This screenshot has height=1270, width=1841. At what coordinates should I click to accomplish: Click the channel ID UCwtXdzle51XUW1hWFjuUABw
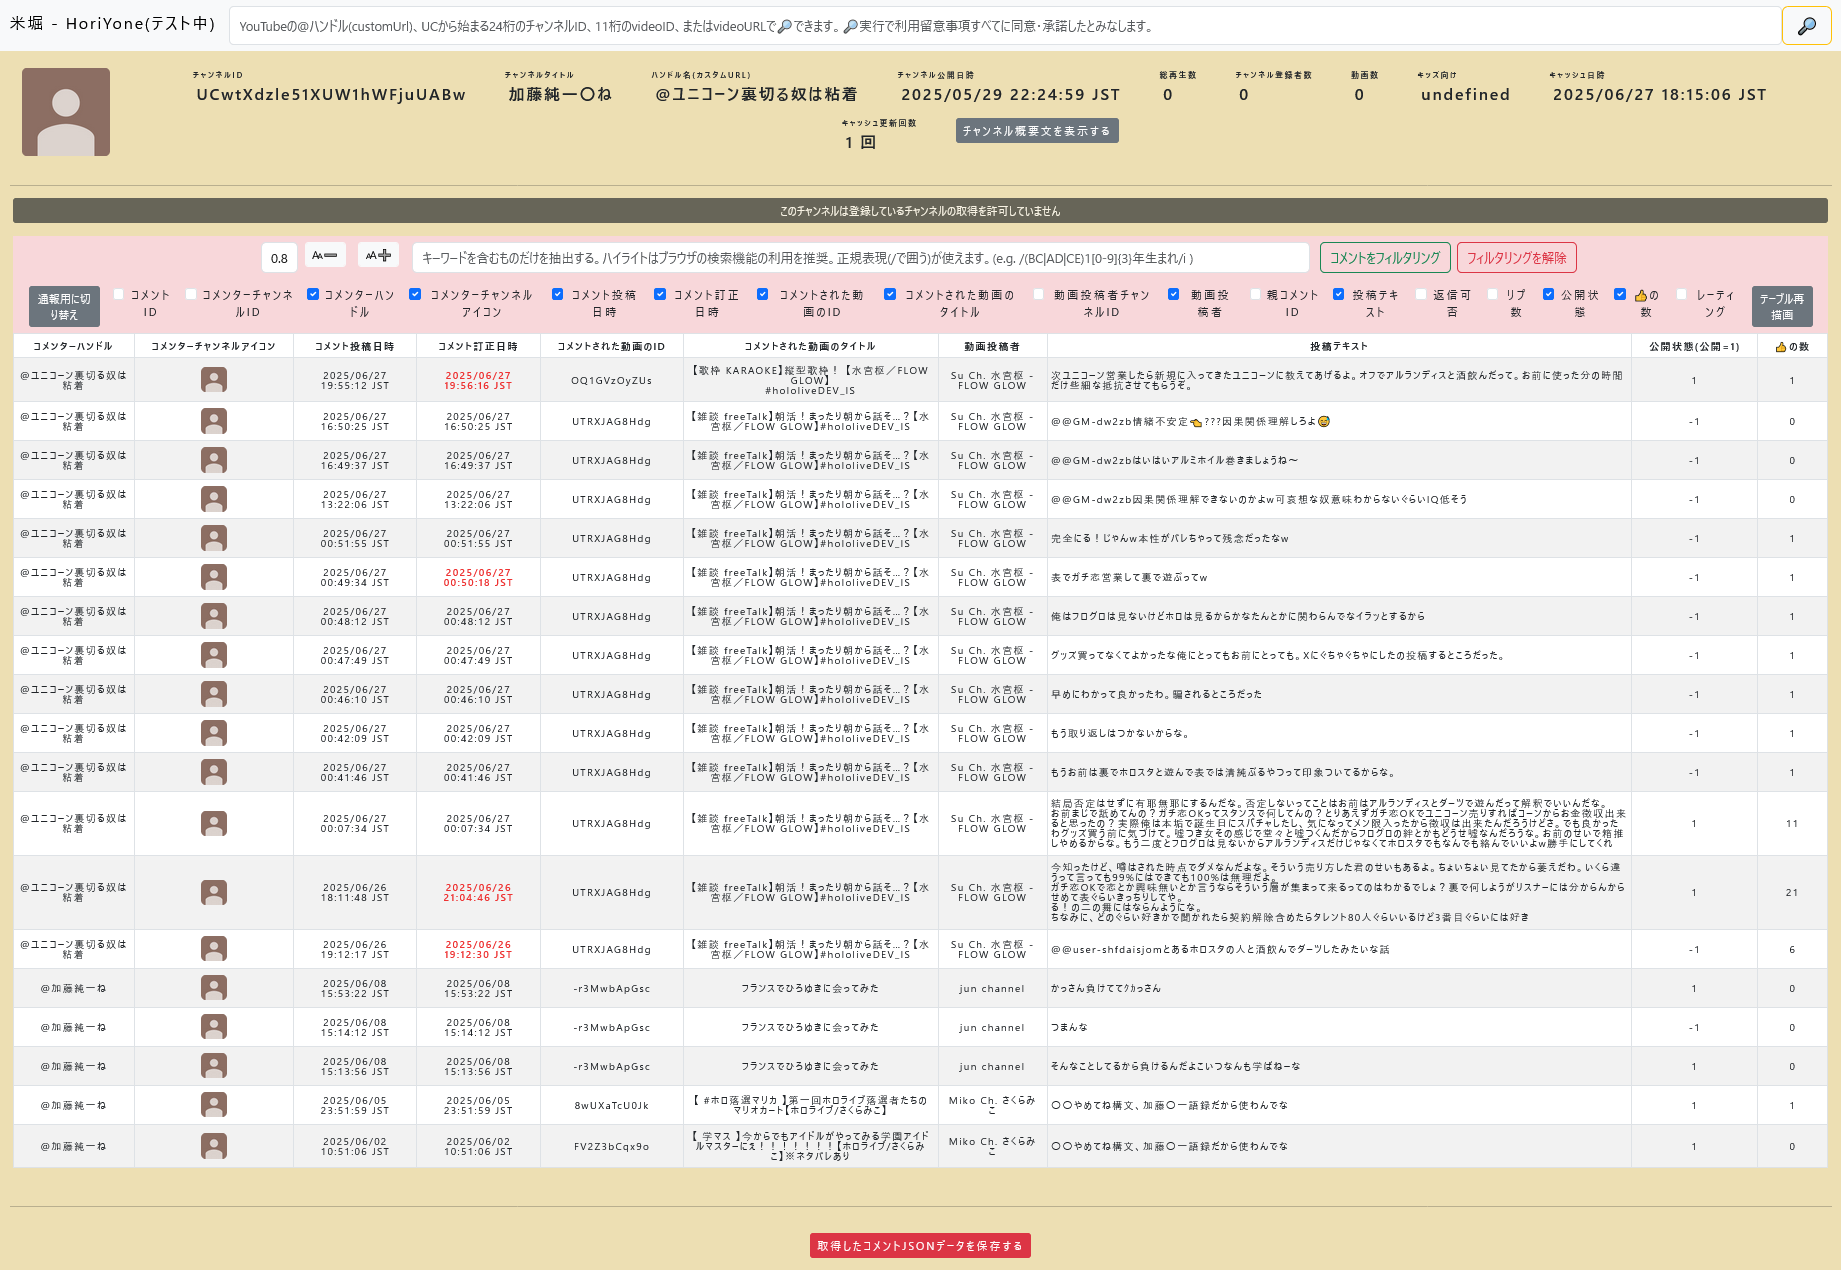coord(331,95)
